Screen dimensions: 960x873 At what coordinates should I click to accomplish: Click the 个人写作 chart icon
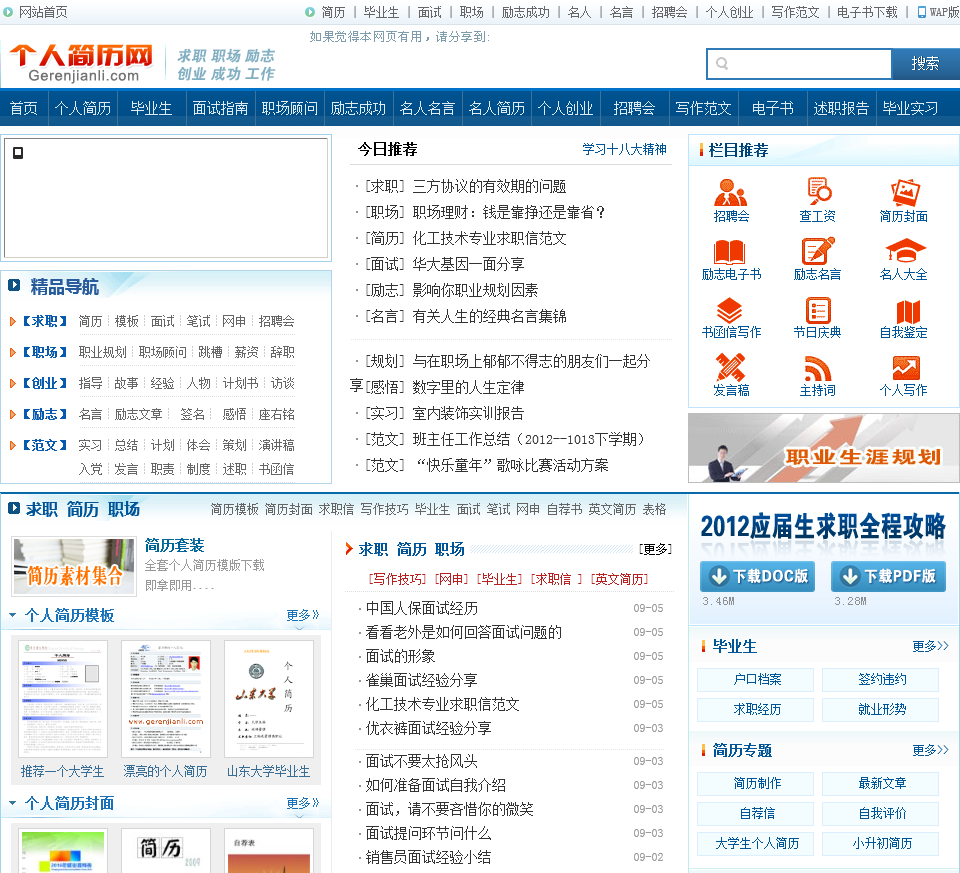click(x=906, y=368)
